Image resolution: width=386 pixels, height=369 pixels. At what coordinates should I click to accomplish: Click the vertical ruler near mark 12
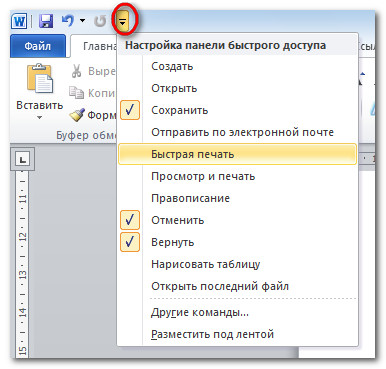click(x=23, y=237)
